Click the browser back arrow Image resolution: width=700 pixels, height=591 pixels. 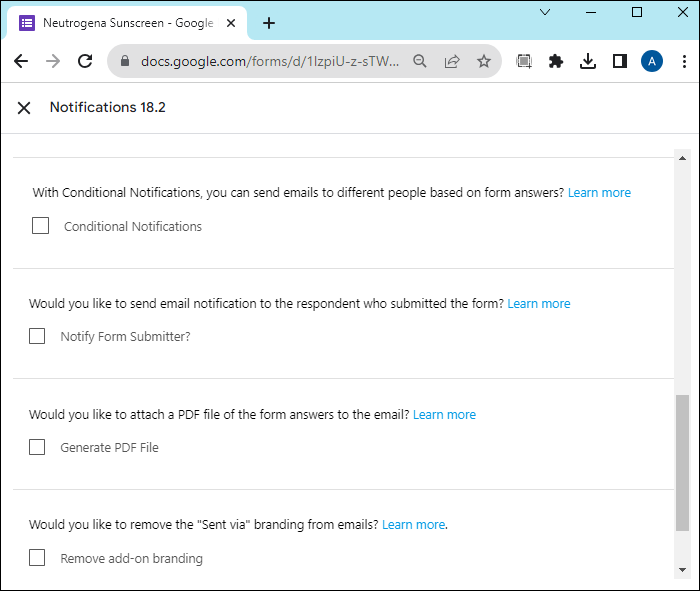point(21,62)
